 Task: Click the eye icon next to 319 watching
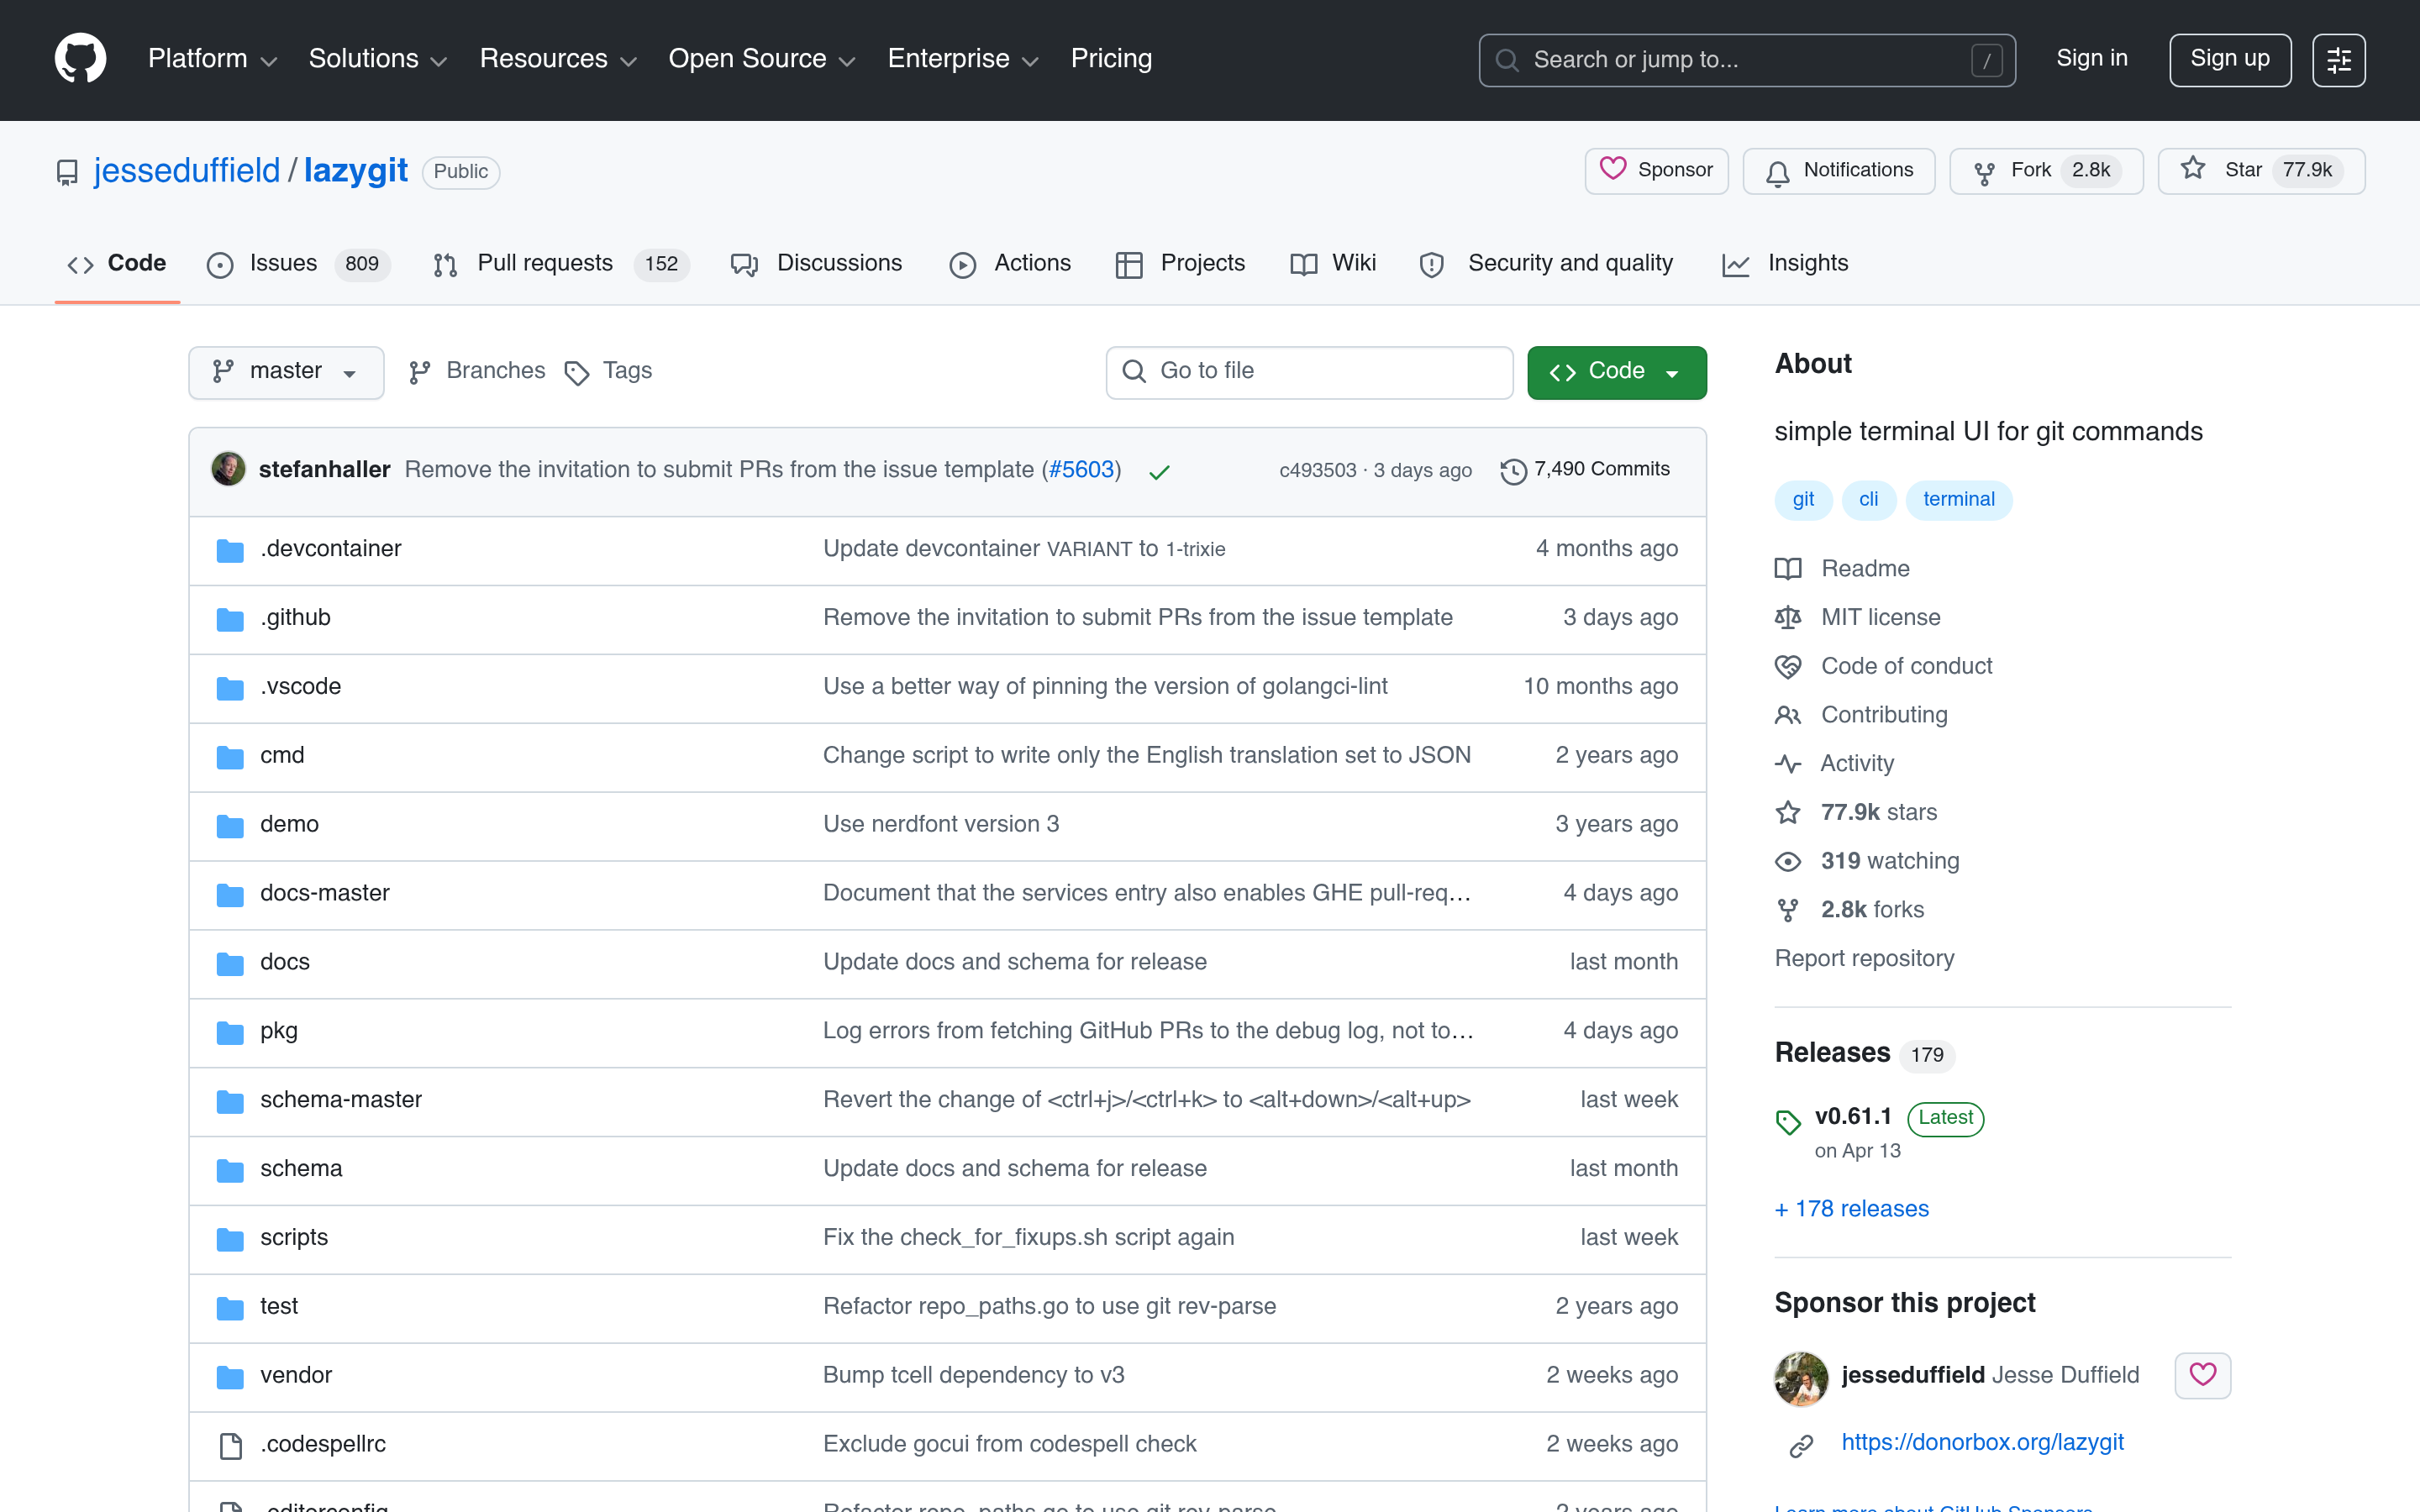(1788, 862)
